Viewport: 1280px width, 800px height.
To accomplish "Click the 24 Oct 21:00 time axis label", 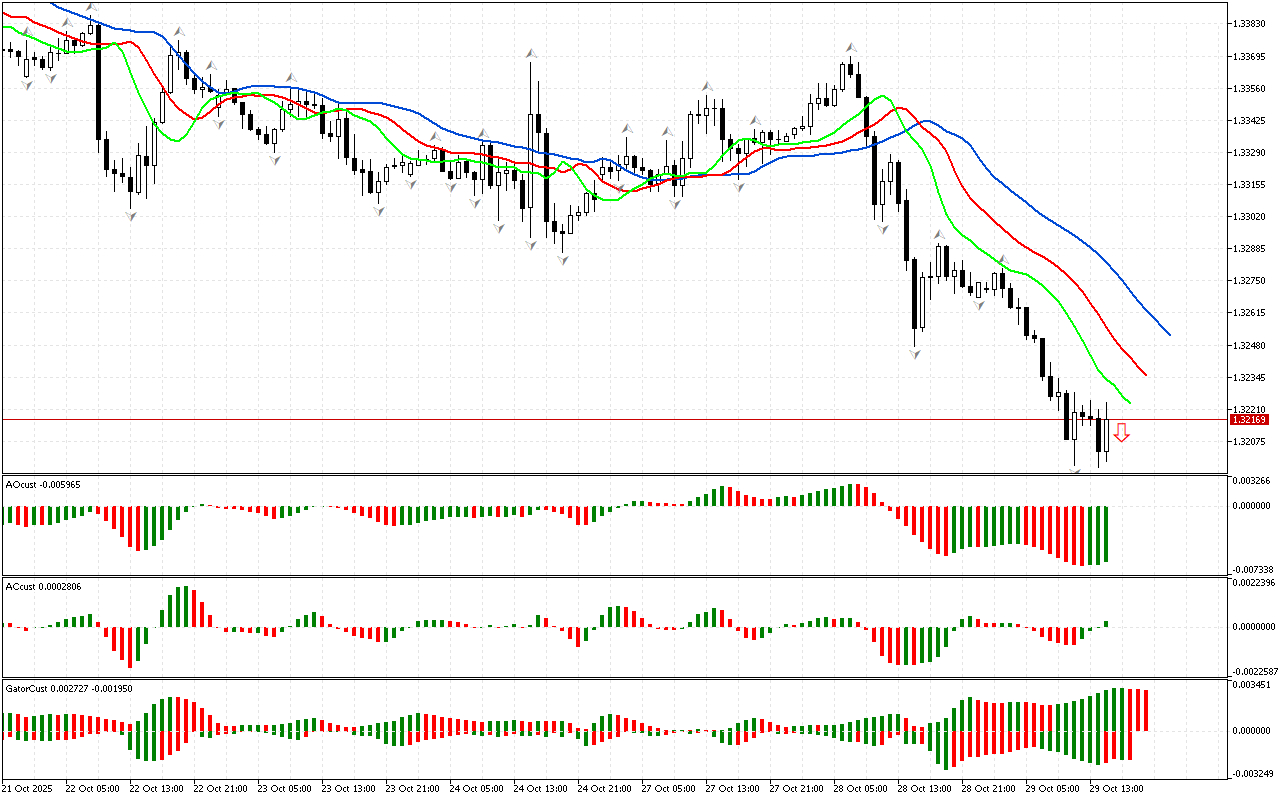I will pos(604,788).
